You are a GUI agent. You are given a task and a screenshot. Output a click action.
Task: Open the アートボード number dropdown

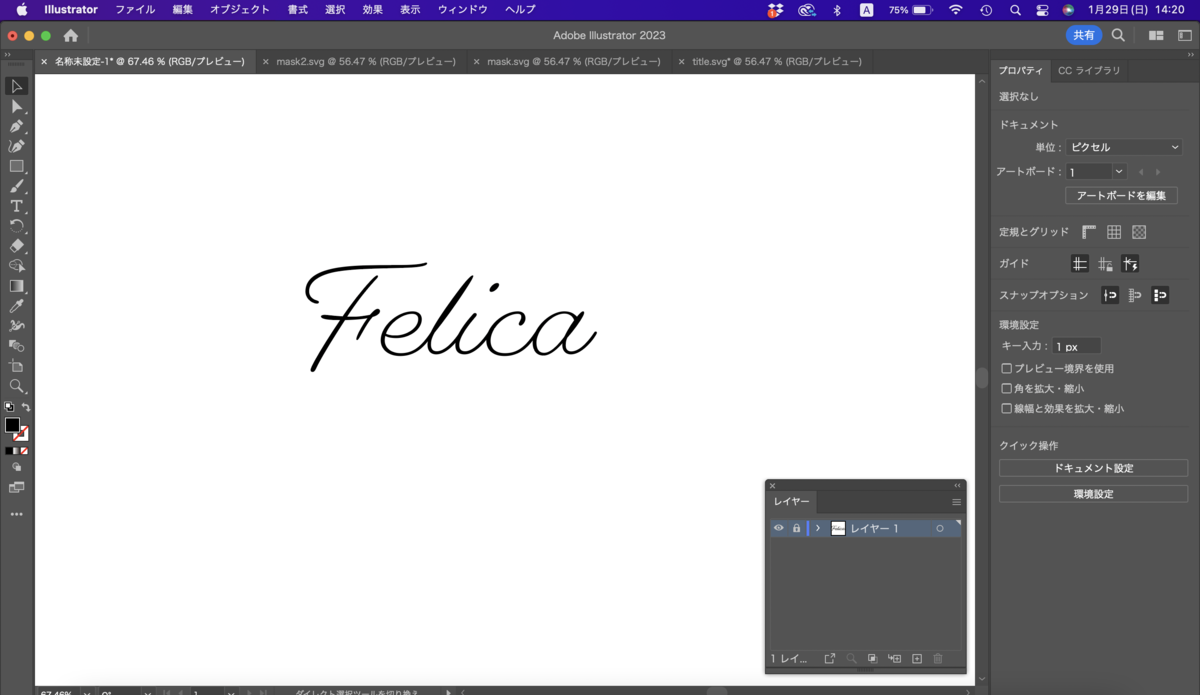[1119, 172]
